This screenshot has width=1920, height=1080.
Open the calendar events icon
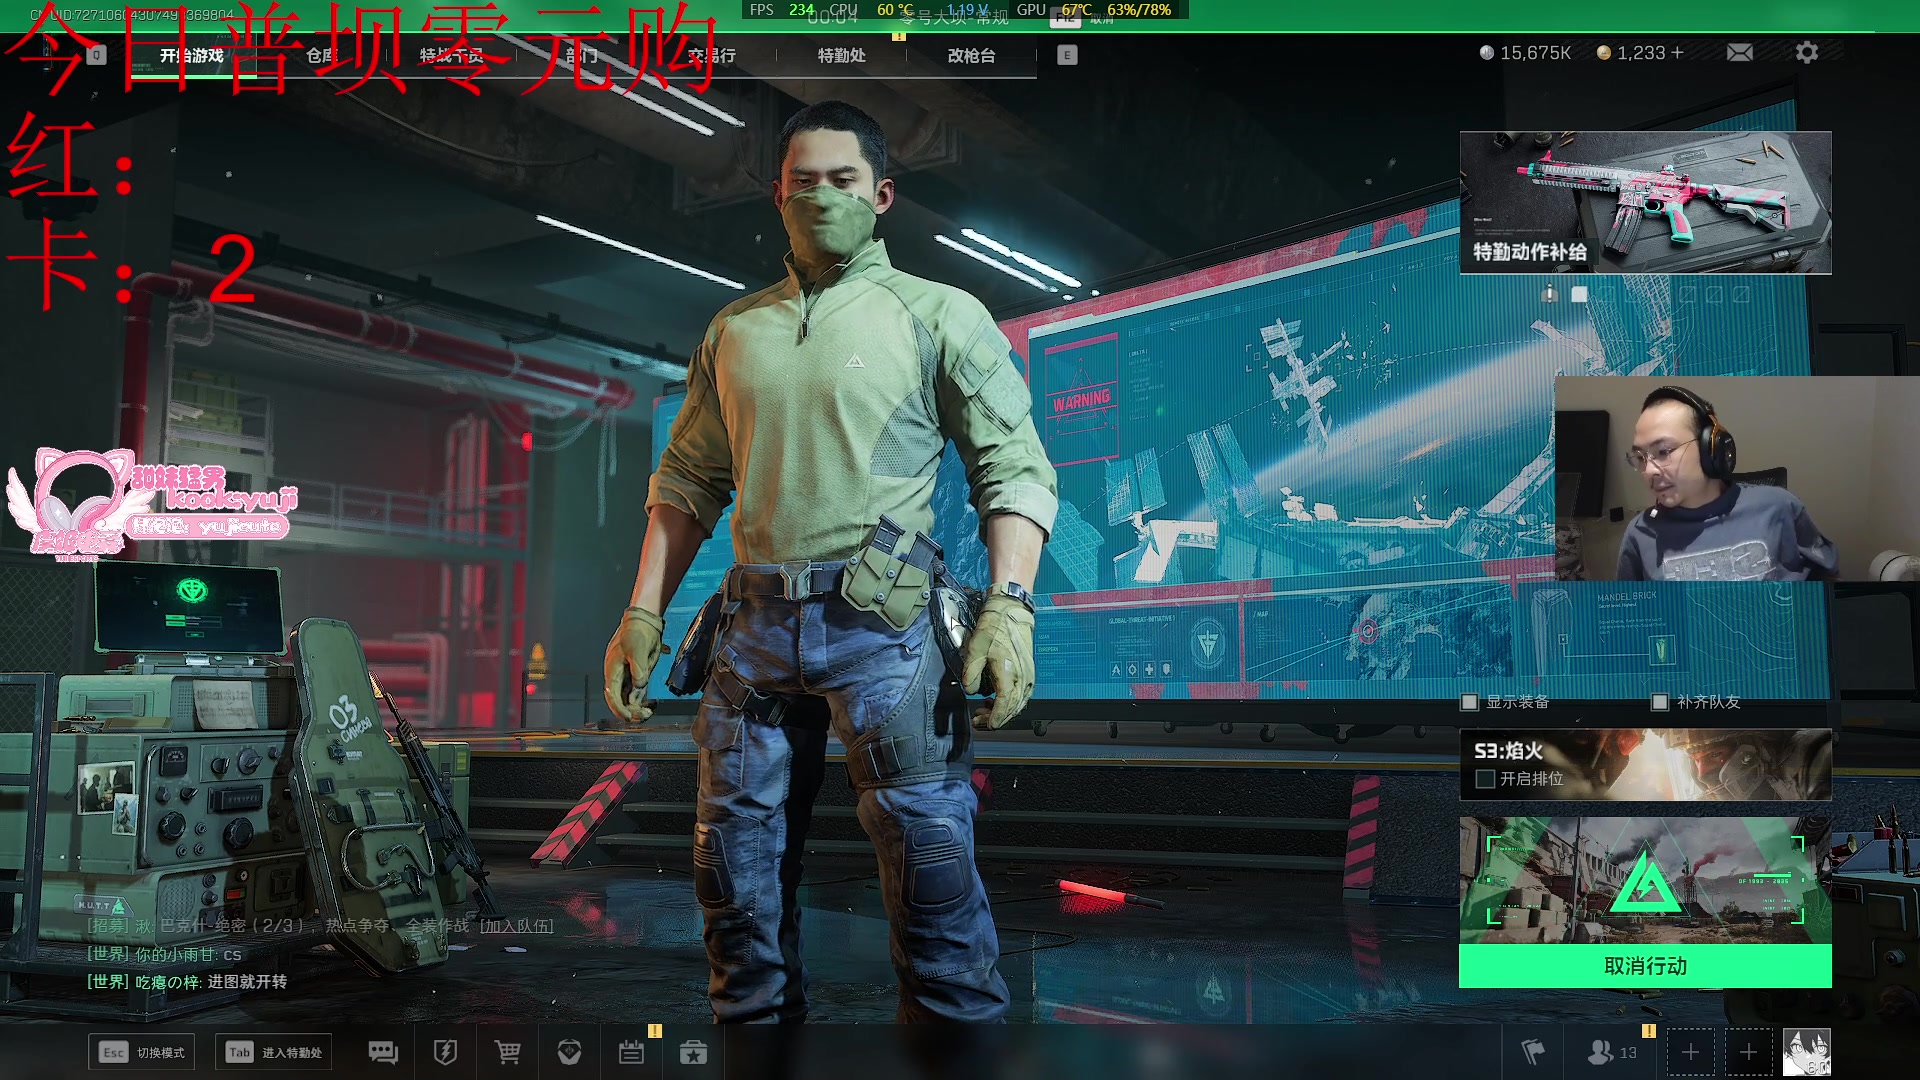click(631, 1052)
